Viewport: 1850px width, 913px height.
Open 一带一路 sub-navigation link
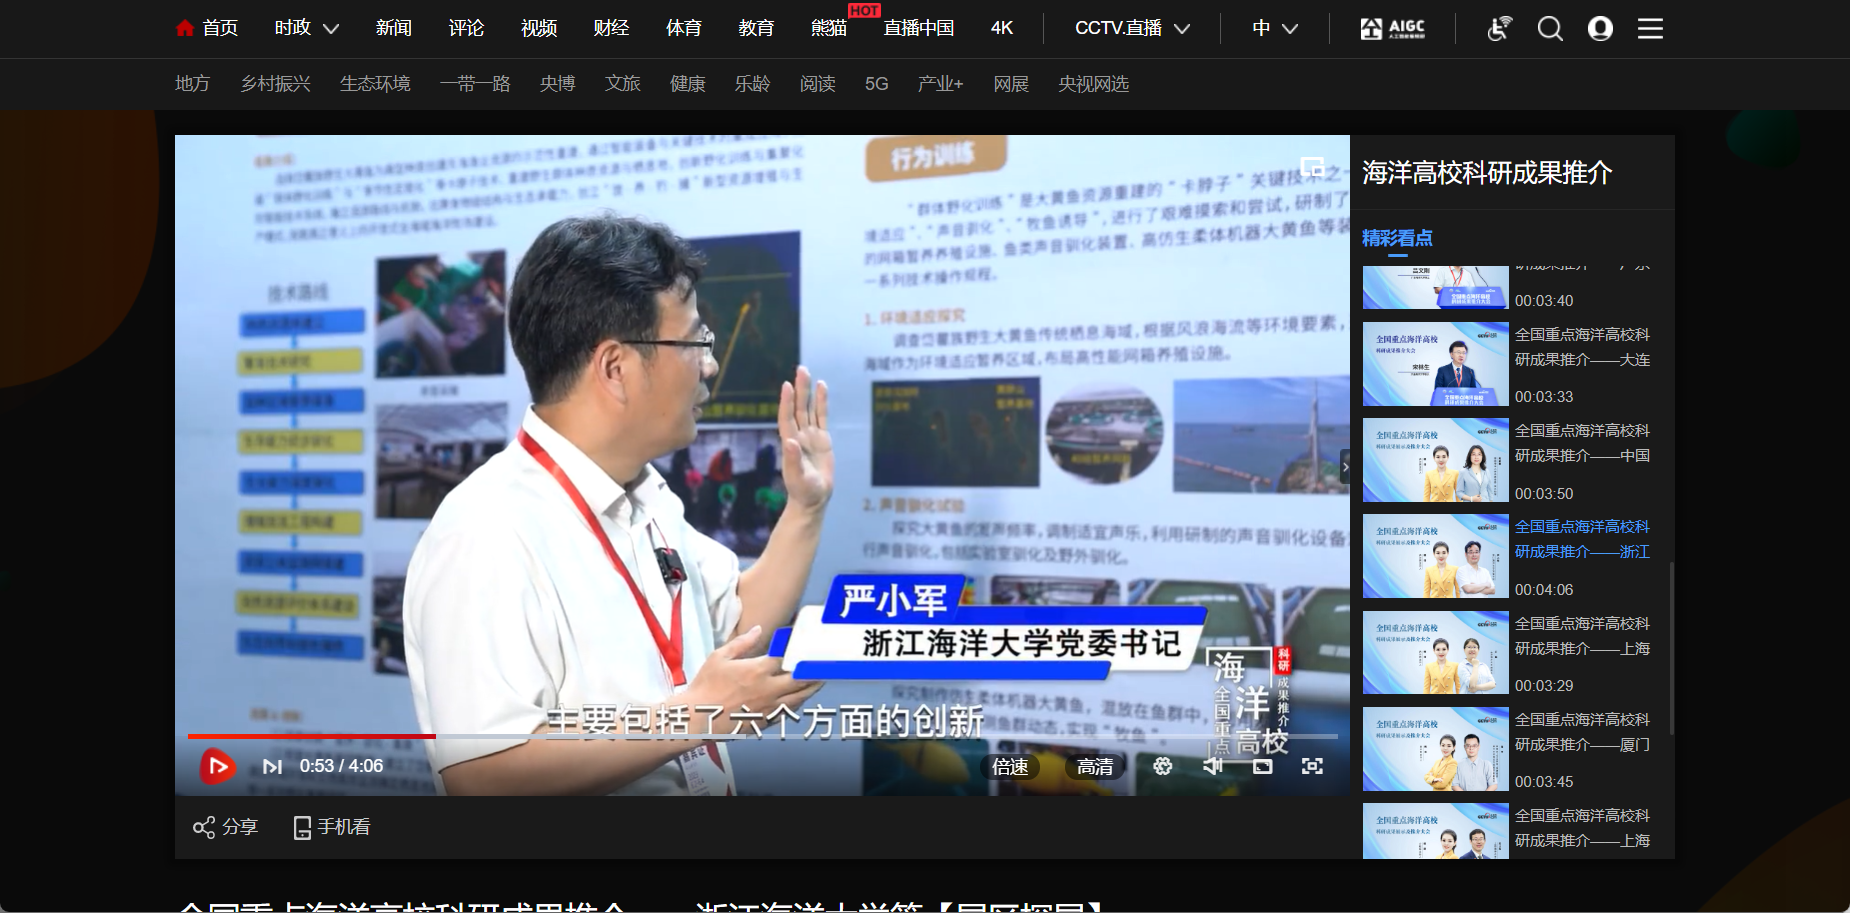[475, 84]
